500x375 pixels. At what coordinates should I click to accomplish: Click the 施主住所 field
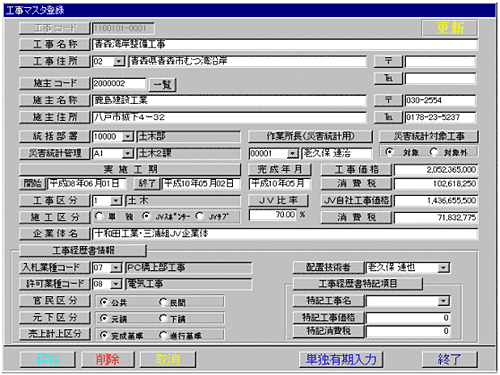click(x=229, y=117)
